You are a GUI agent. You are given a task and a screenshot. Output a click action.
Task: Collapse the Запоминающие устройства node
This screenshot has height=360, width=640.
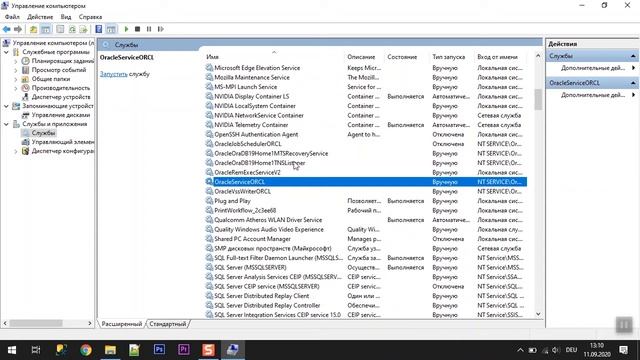[6, 106]
